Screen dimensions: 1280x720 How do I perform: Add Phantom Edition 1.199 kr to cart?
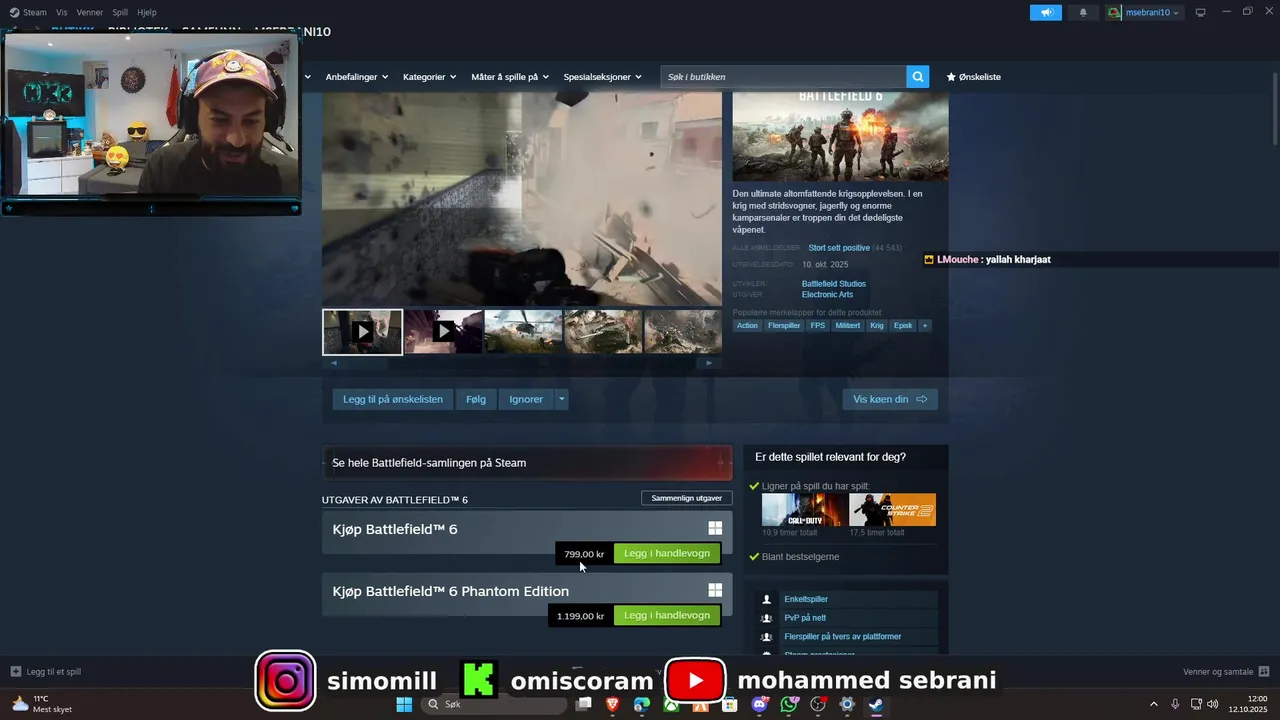pyautogui.click(x=667, y=615)
